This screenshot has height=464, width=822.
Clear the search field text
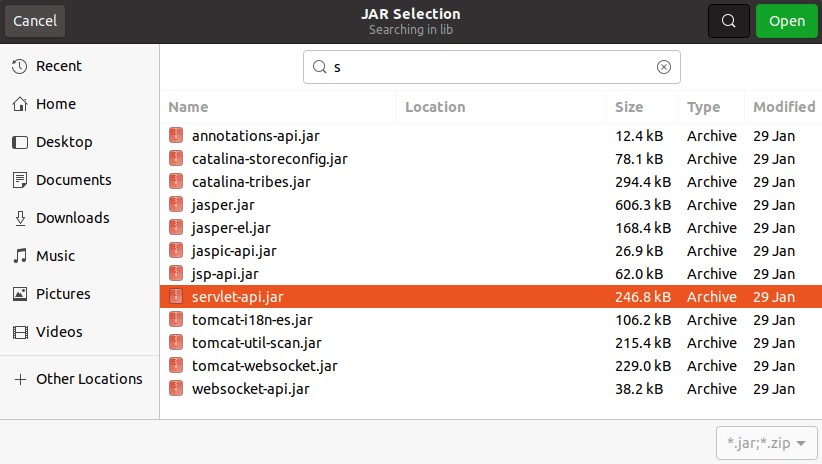pos(663,67)
